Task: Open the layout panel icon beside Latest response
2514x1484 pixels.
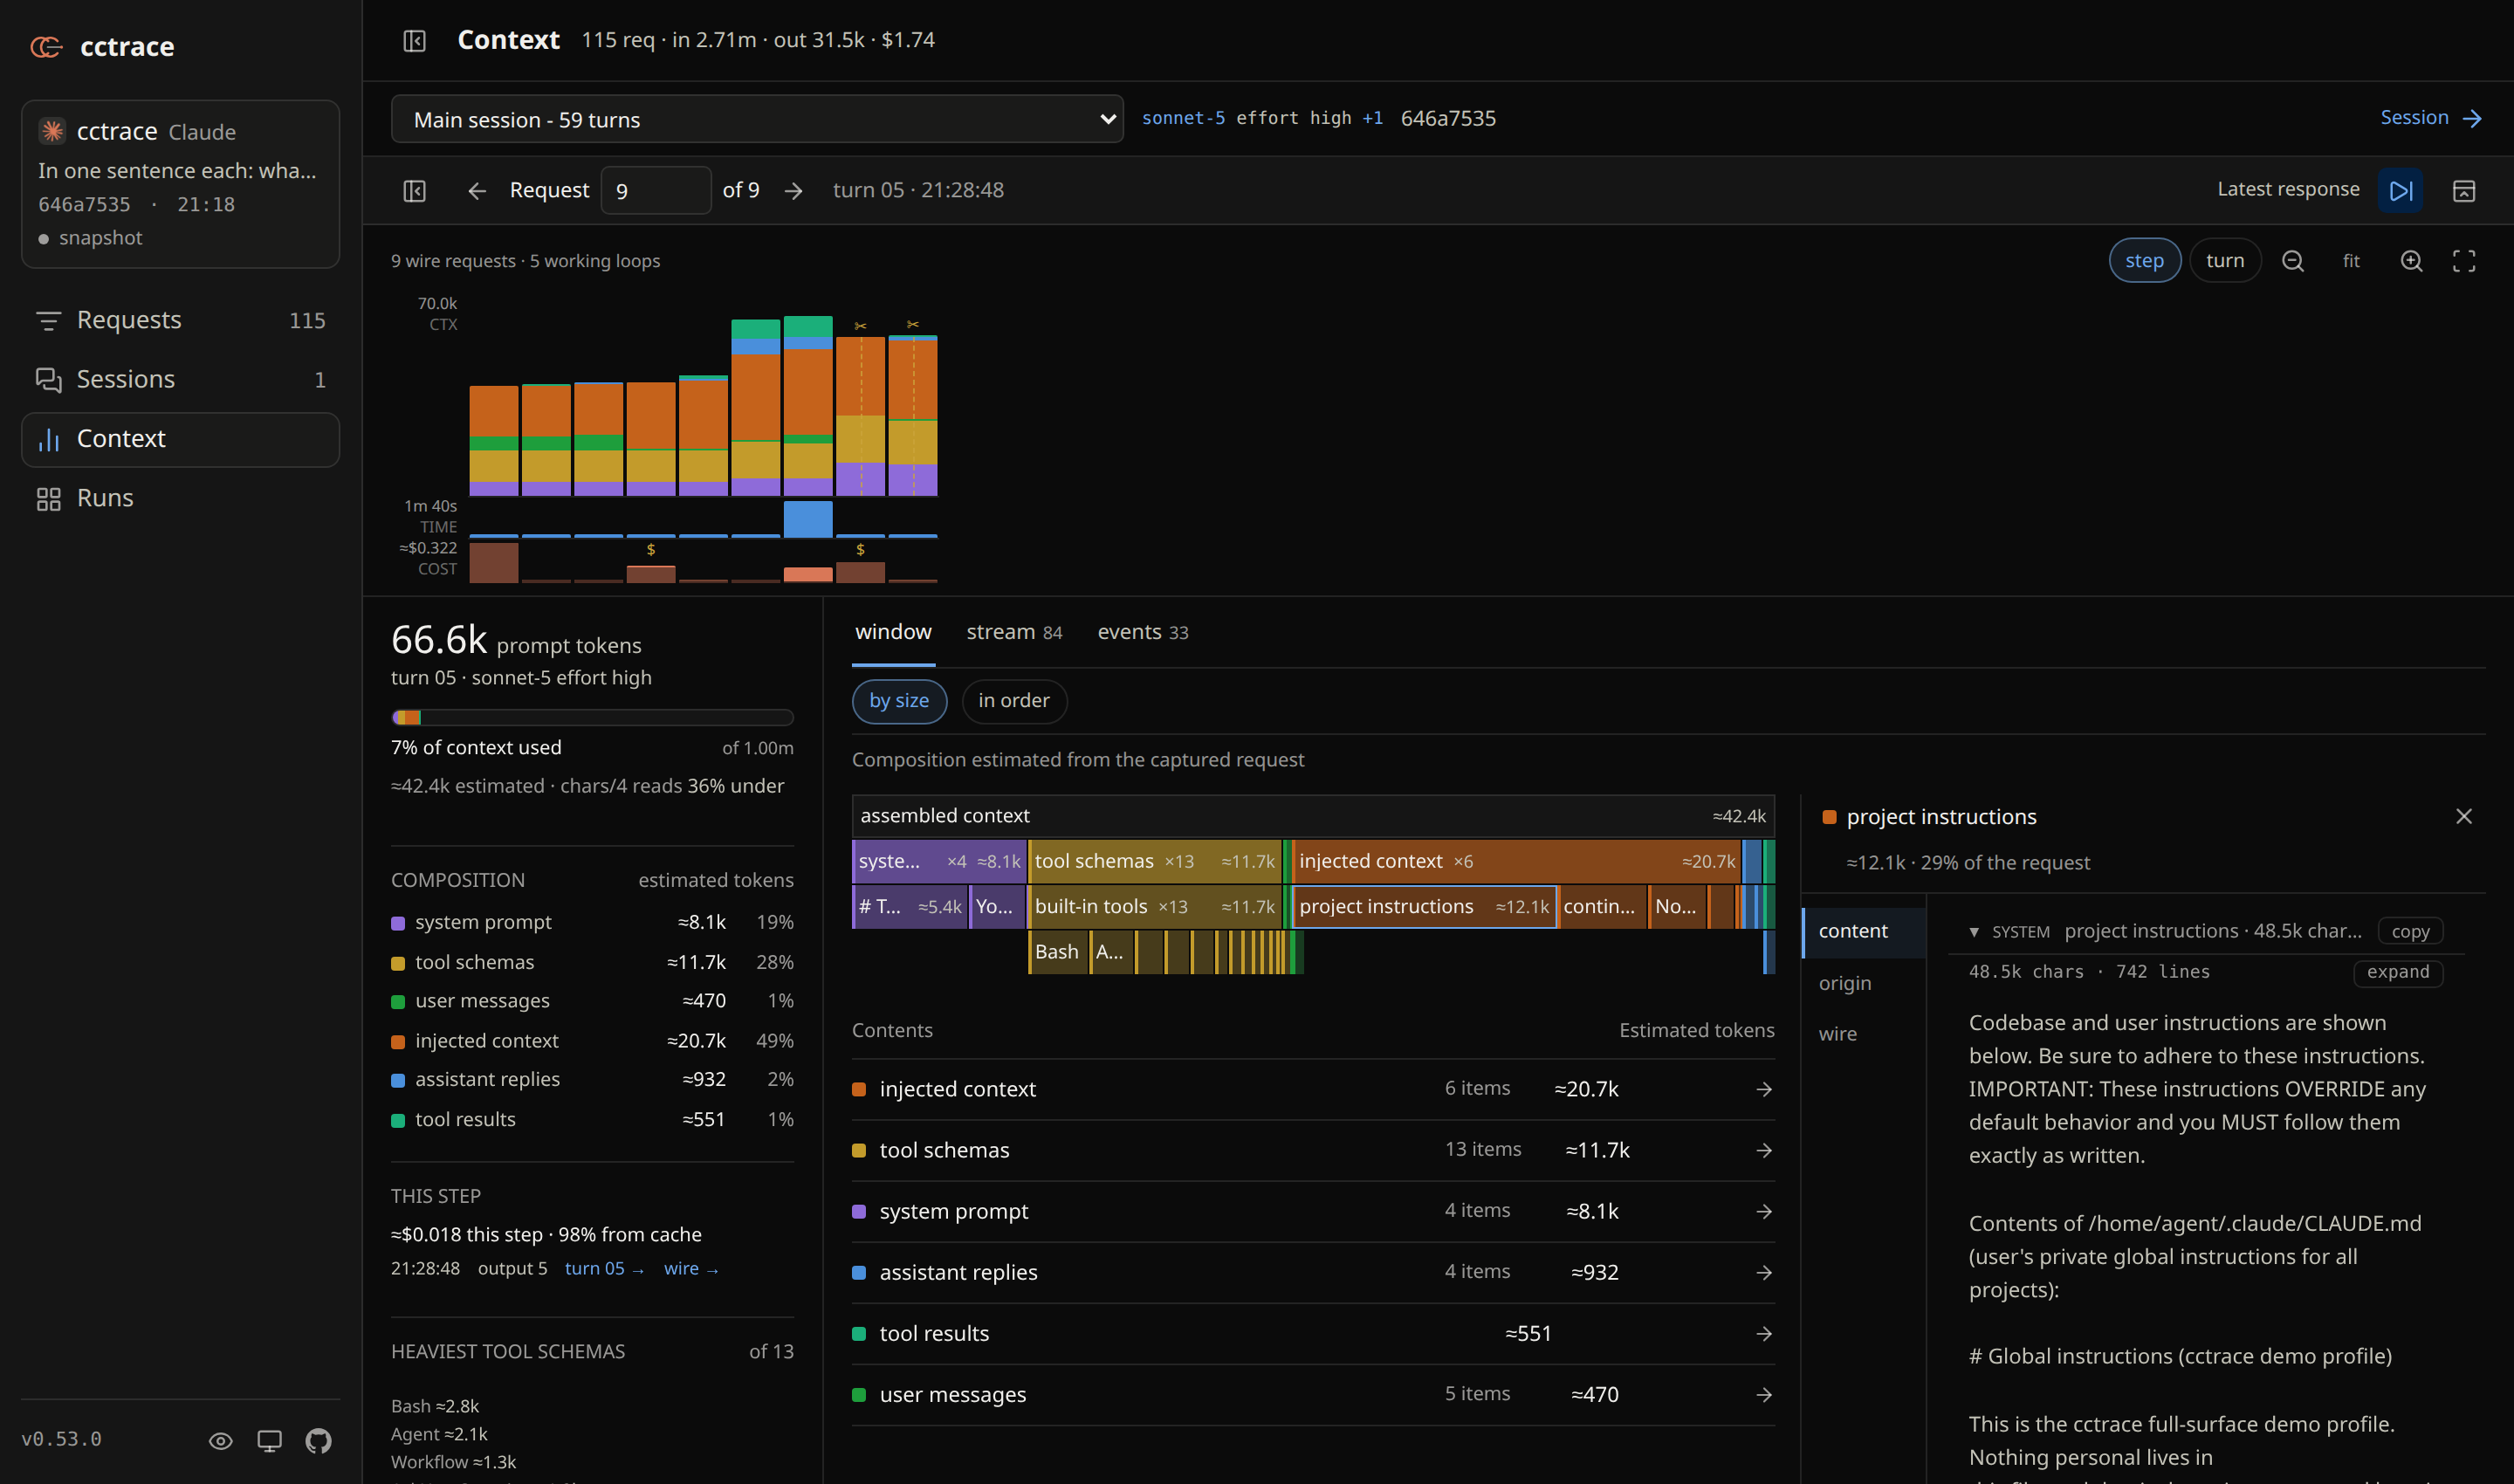Action: [x=2464, y=190]
